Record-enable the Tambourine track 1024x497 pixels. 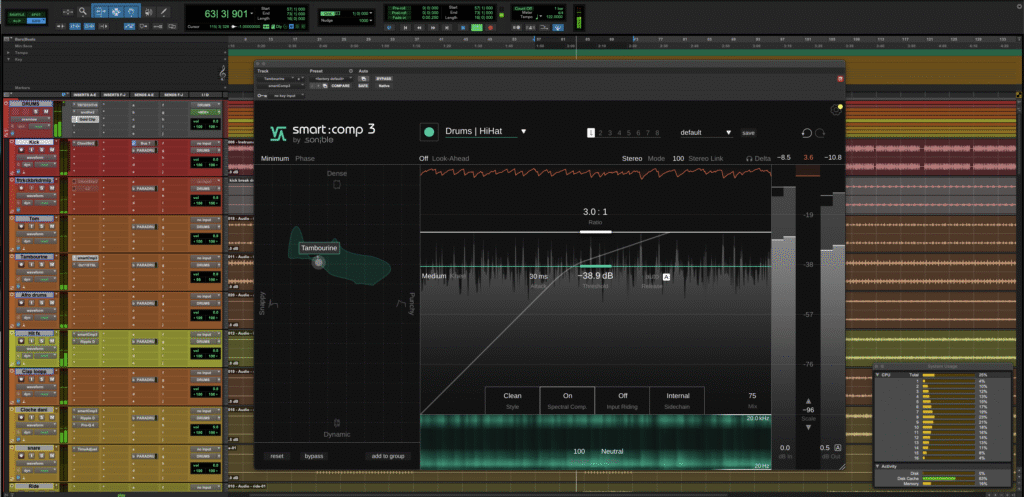click(x=21, y=265)
